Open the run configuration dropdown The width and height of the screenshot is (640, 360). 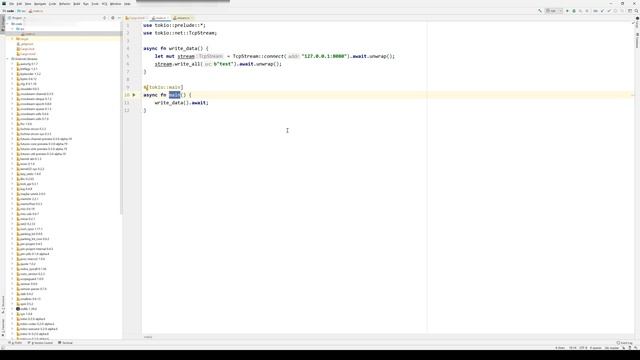click(554, 11)
